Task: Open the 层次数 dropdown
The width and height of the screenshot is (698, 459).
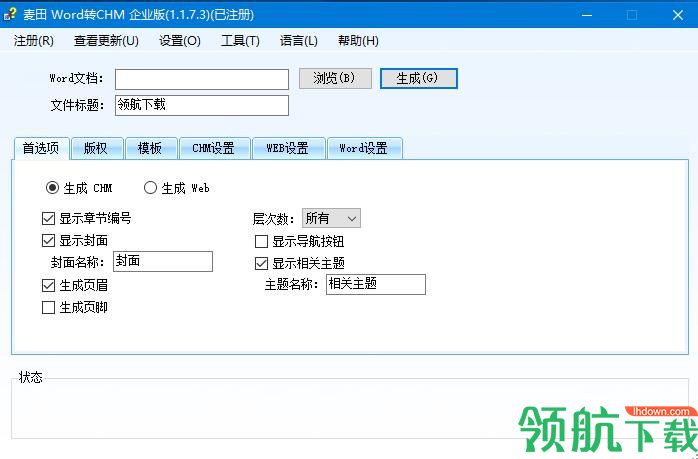Action: [331, 219]
